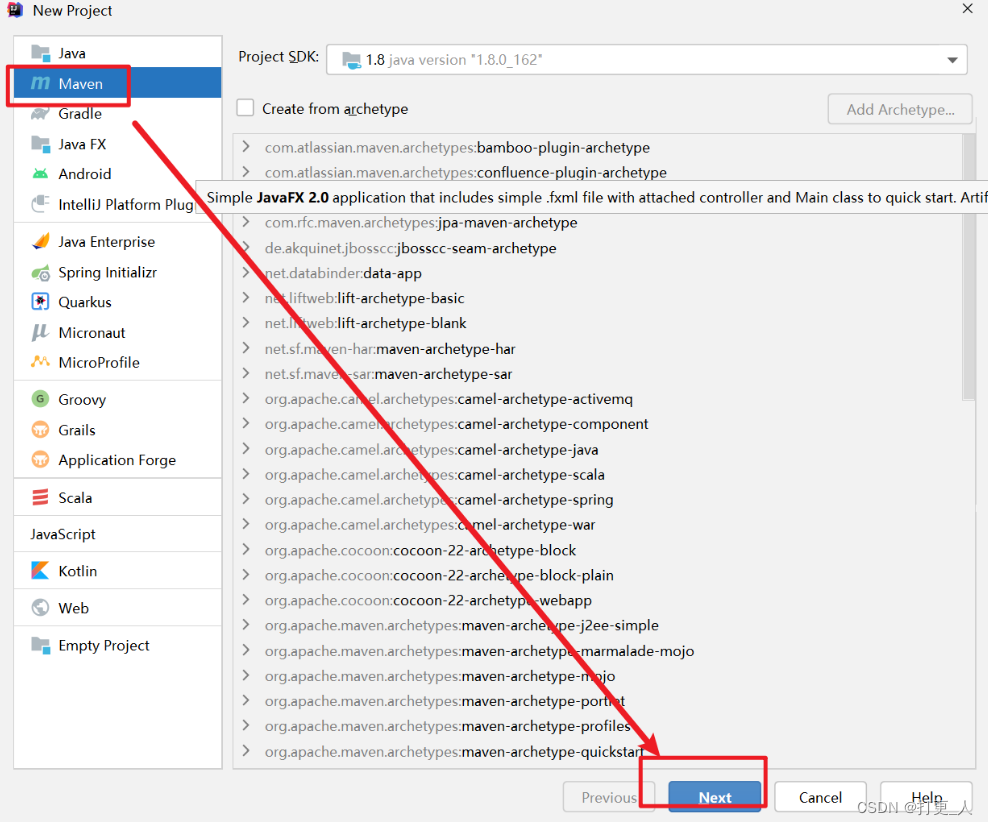This screenshot has width=988, height=825.
Task: Select maven-archetype-marmalade-mojo row text
Action: coord(479,651)
